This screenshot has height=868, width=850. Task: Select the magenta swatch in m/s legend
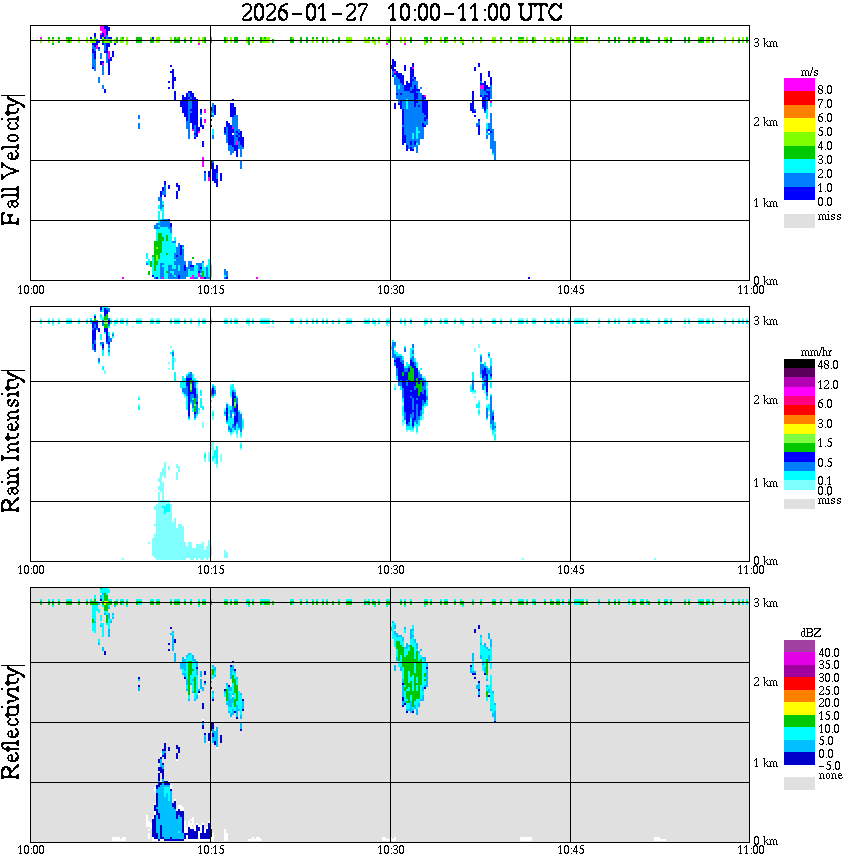799,85
